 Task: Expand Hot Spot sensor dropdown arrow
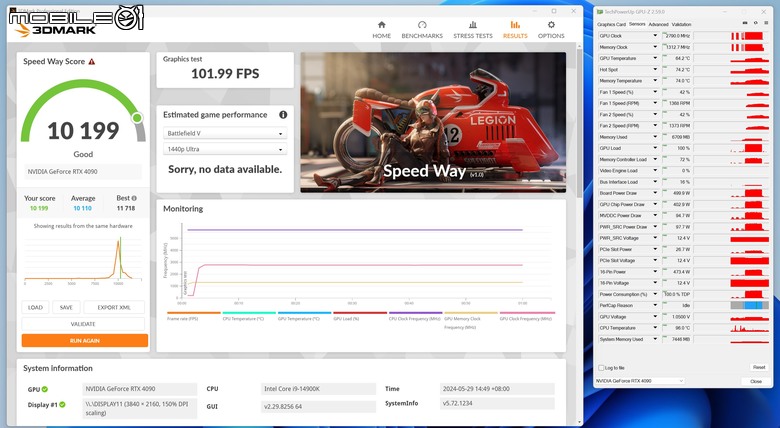coord(655,70)
